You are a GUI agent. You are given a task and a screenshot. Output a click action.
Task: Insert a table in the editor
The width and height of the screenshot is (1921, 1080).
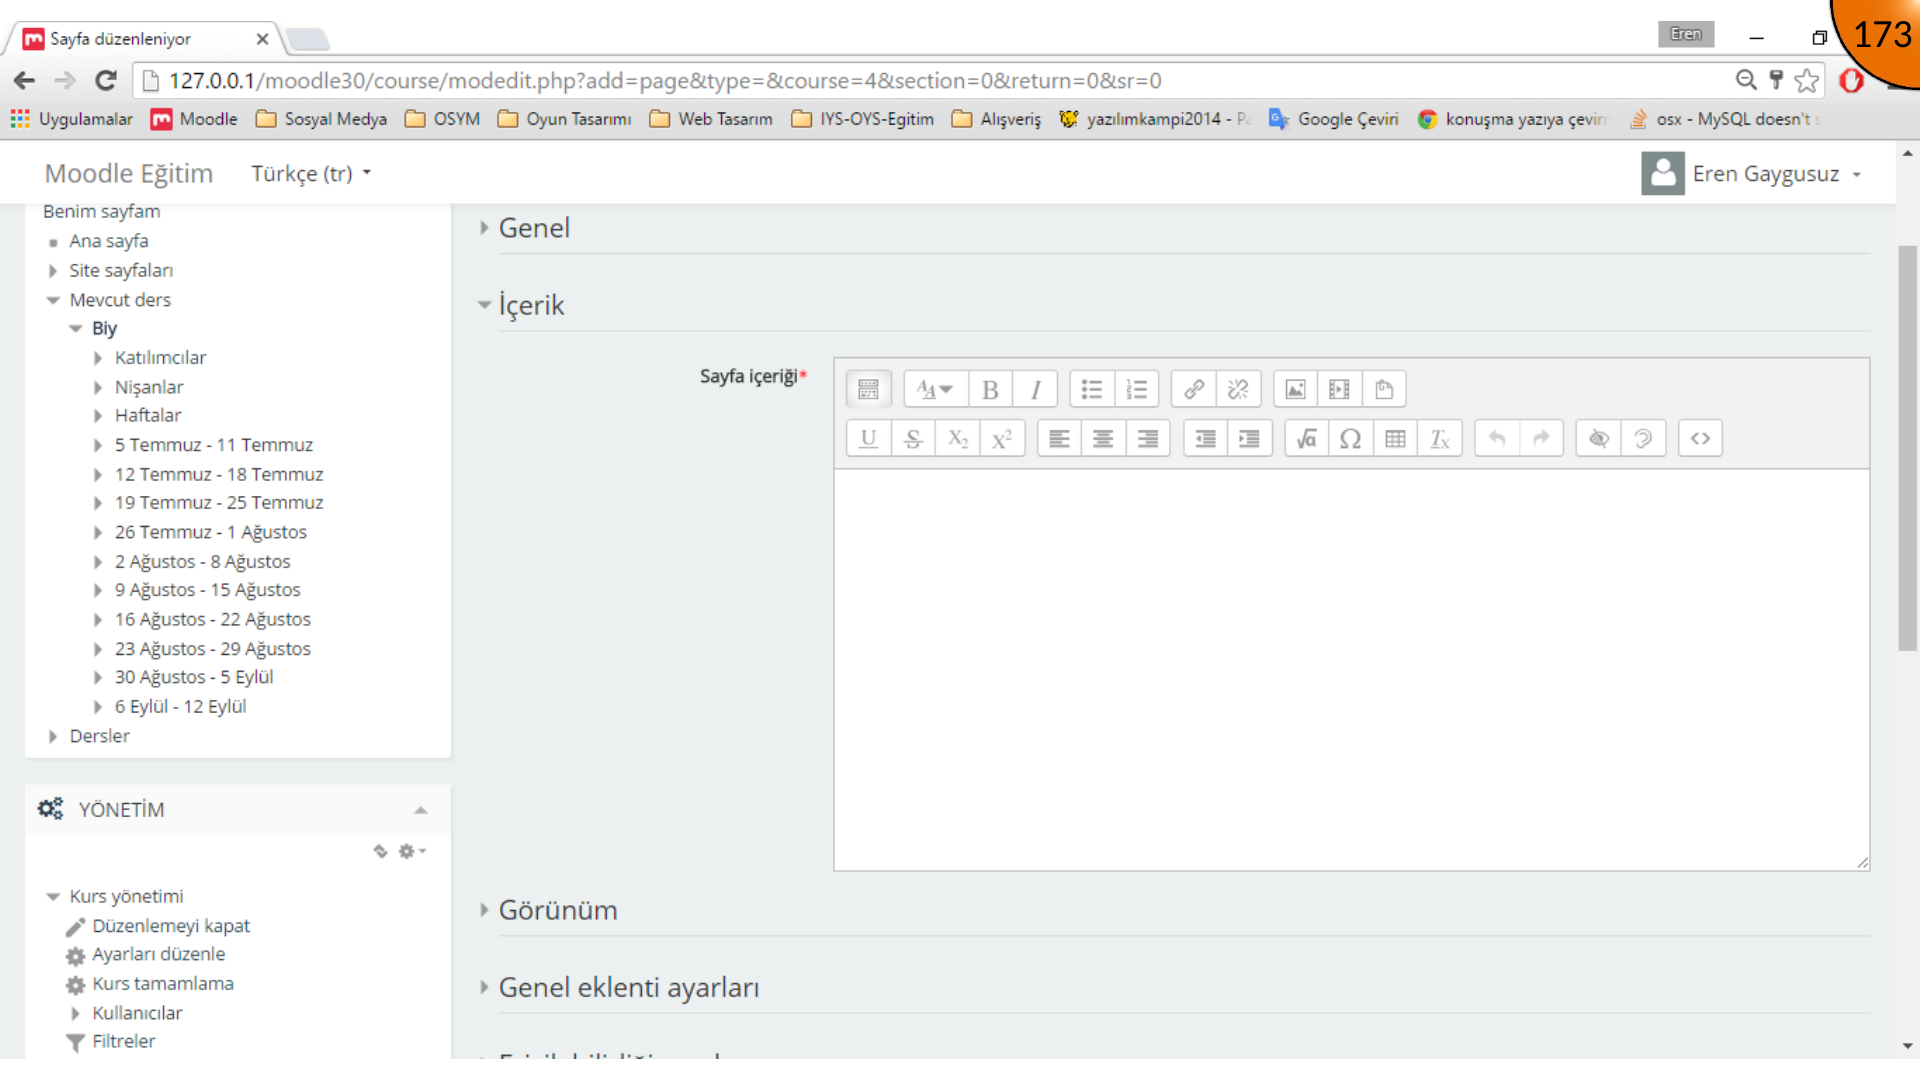[1396, 438]
